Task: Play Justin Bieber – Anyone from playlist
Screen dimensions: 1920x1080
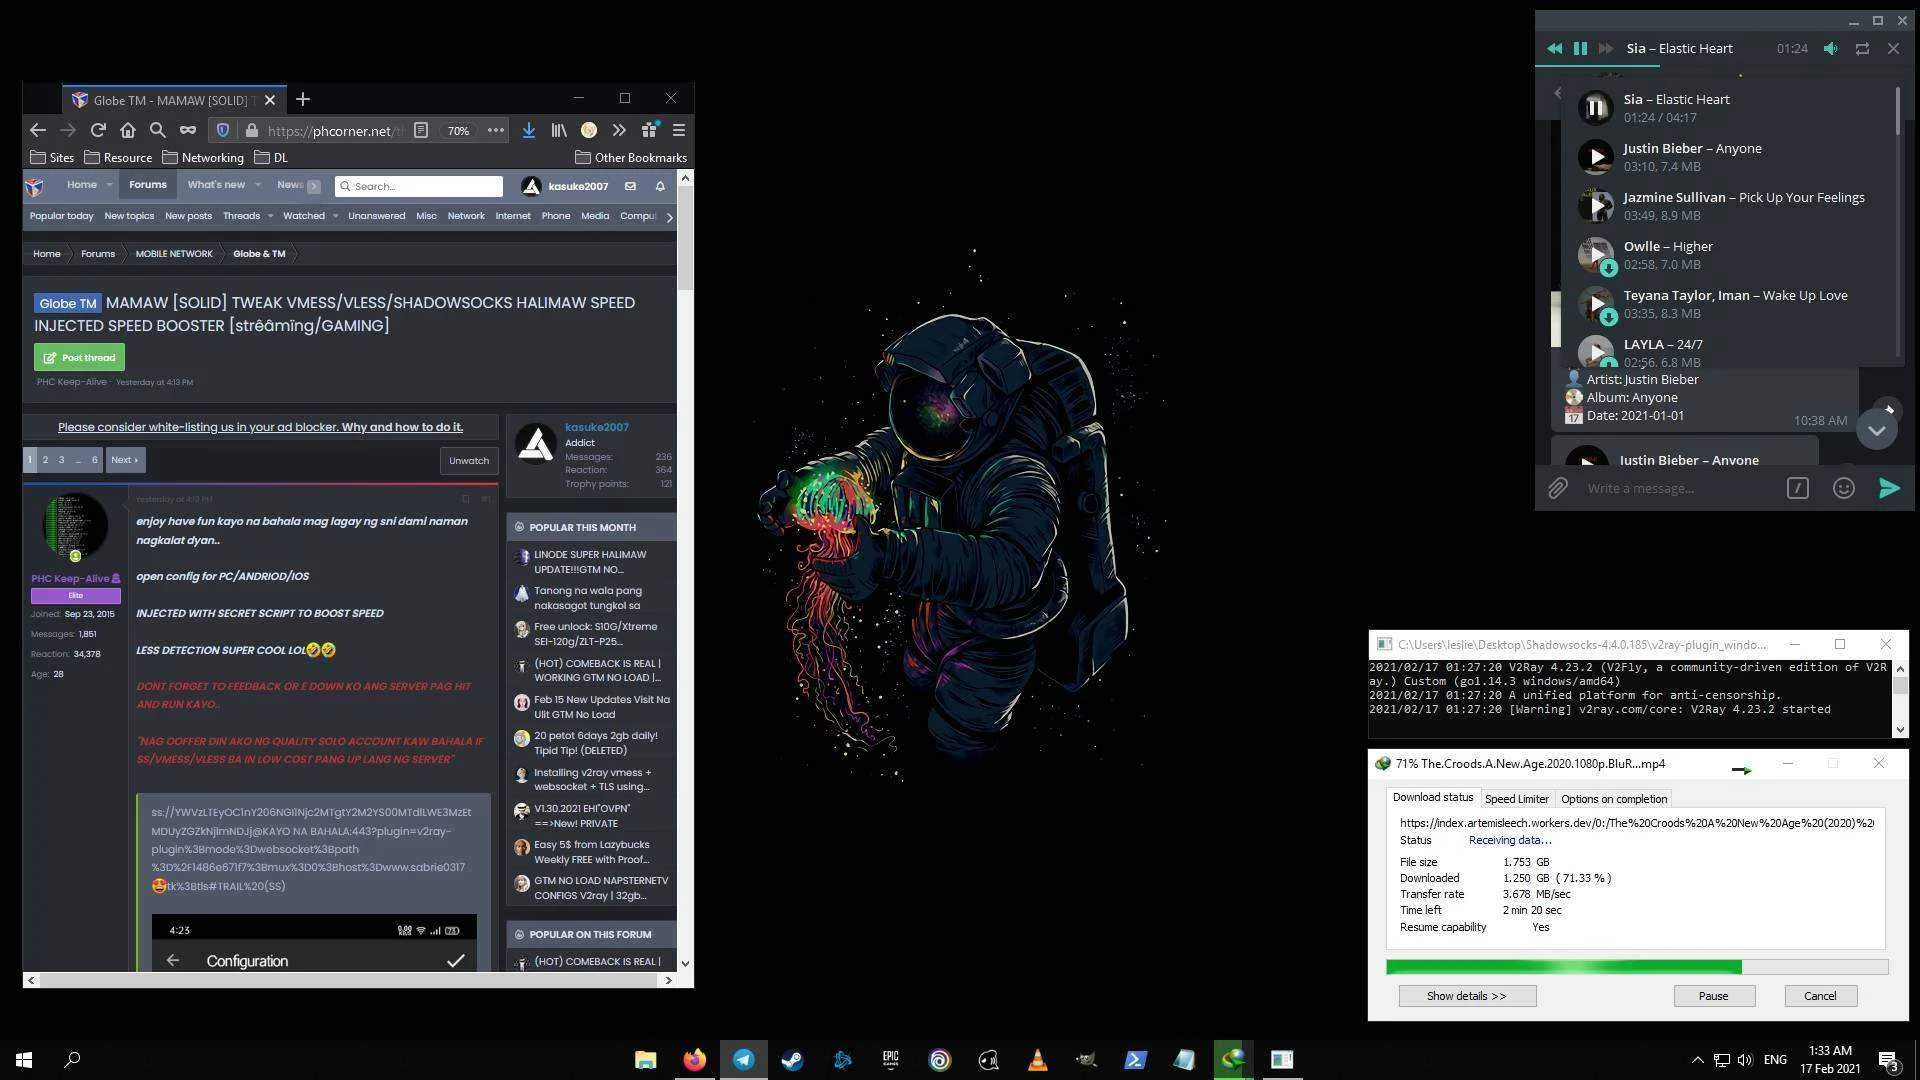Action: click(1595, 157)
